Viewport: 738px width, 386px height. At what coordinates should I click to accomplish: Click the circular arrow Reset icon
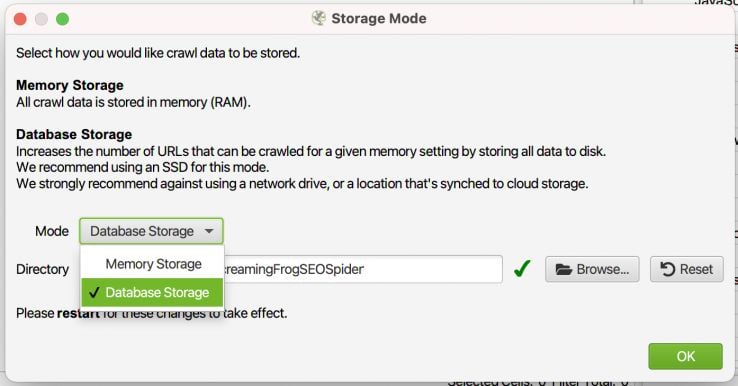tap(667, 269)
